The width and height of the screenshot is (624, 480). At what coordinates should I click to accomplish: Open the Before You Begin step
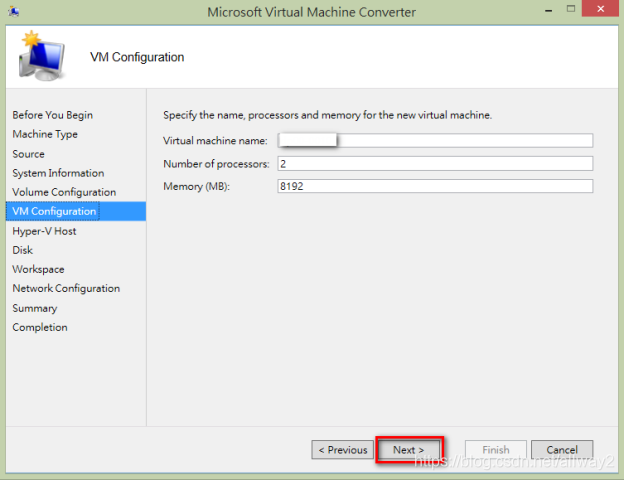click(x=53, y=115)
